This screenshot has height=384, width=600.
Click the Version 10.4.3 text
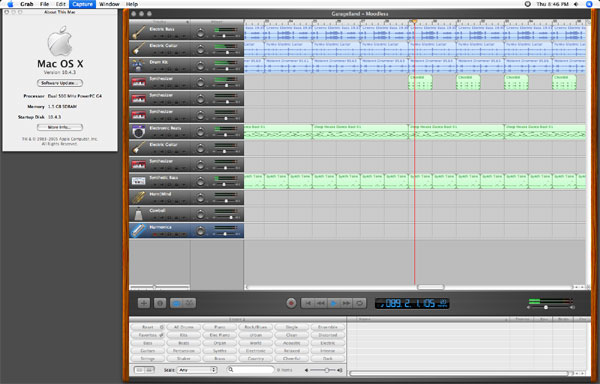60,72
